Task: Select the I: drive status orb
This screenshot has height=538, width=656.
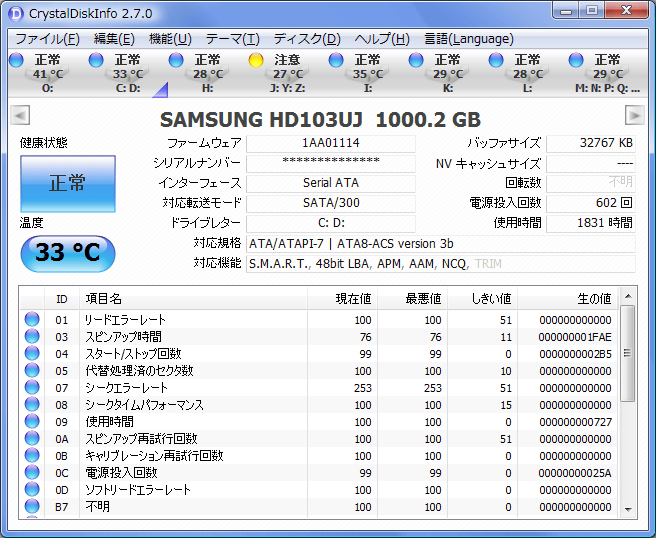Action: (x=336, y=60)
